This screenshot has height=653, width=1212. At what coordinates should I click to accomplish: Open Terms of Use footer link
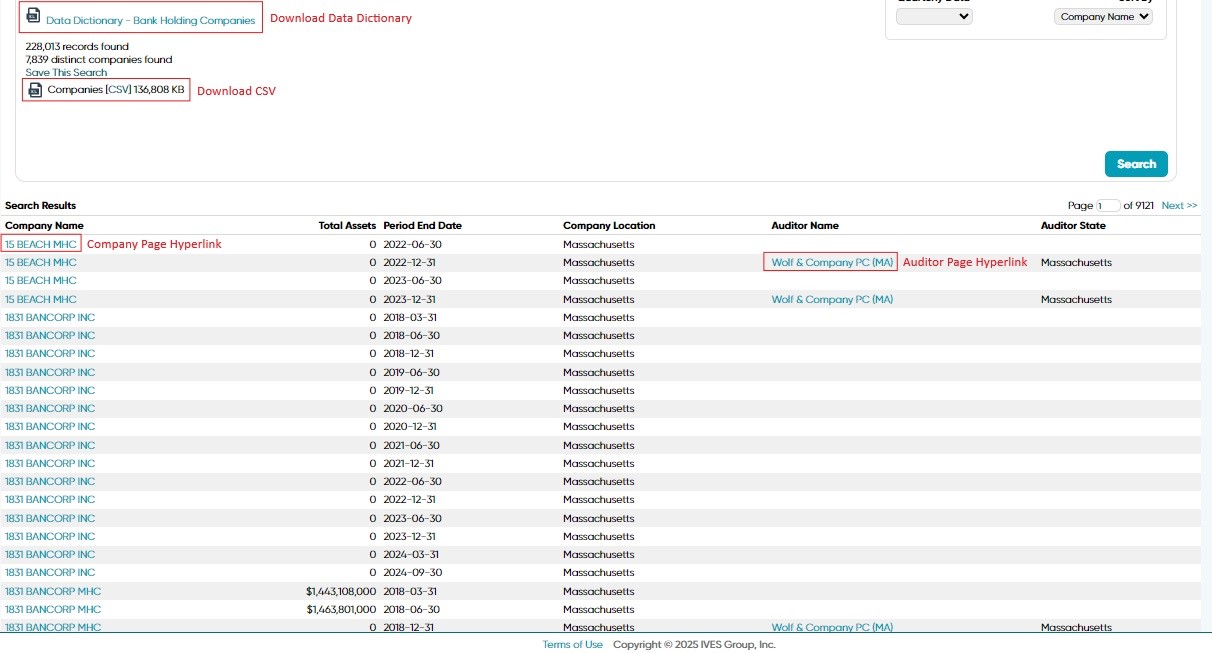click(573, 645)
